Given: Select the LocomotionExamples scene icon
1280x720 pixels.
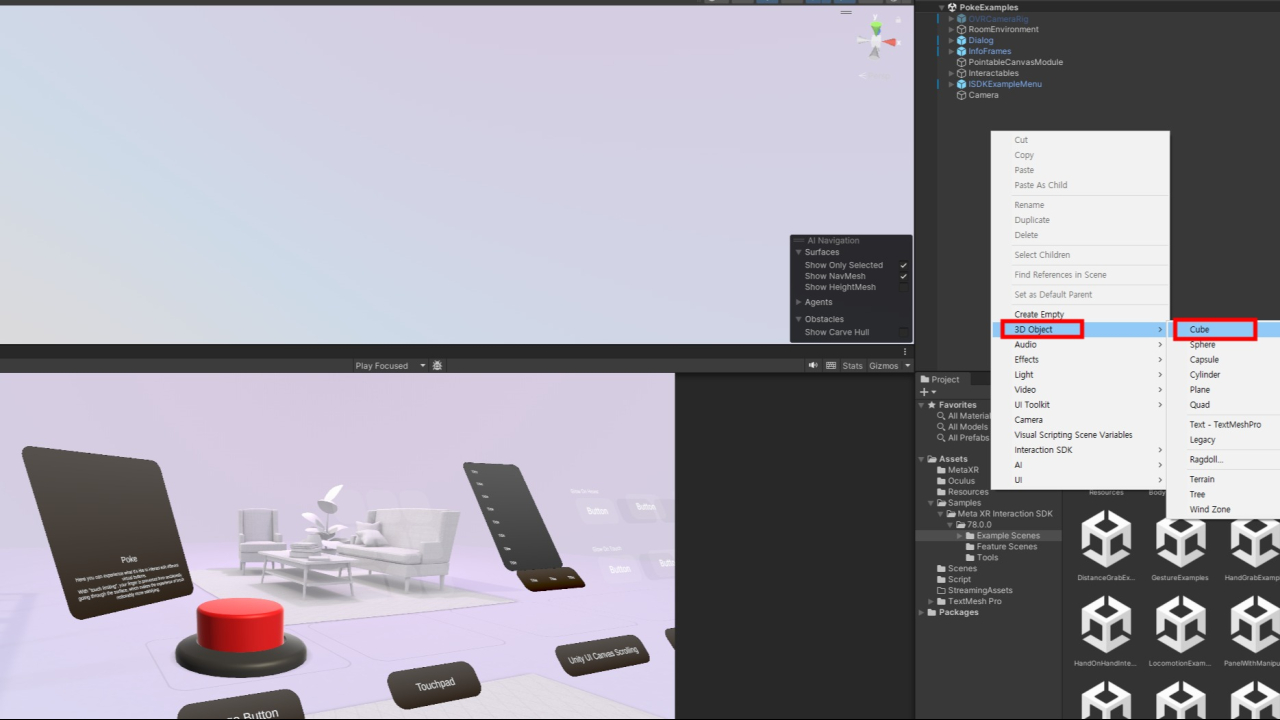Looking at the screenshot, I should [x=1180, y=626].
